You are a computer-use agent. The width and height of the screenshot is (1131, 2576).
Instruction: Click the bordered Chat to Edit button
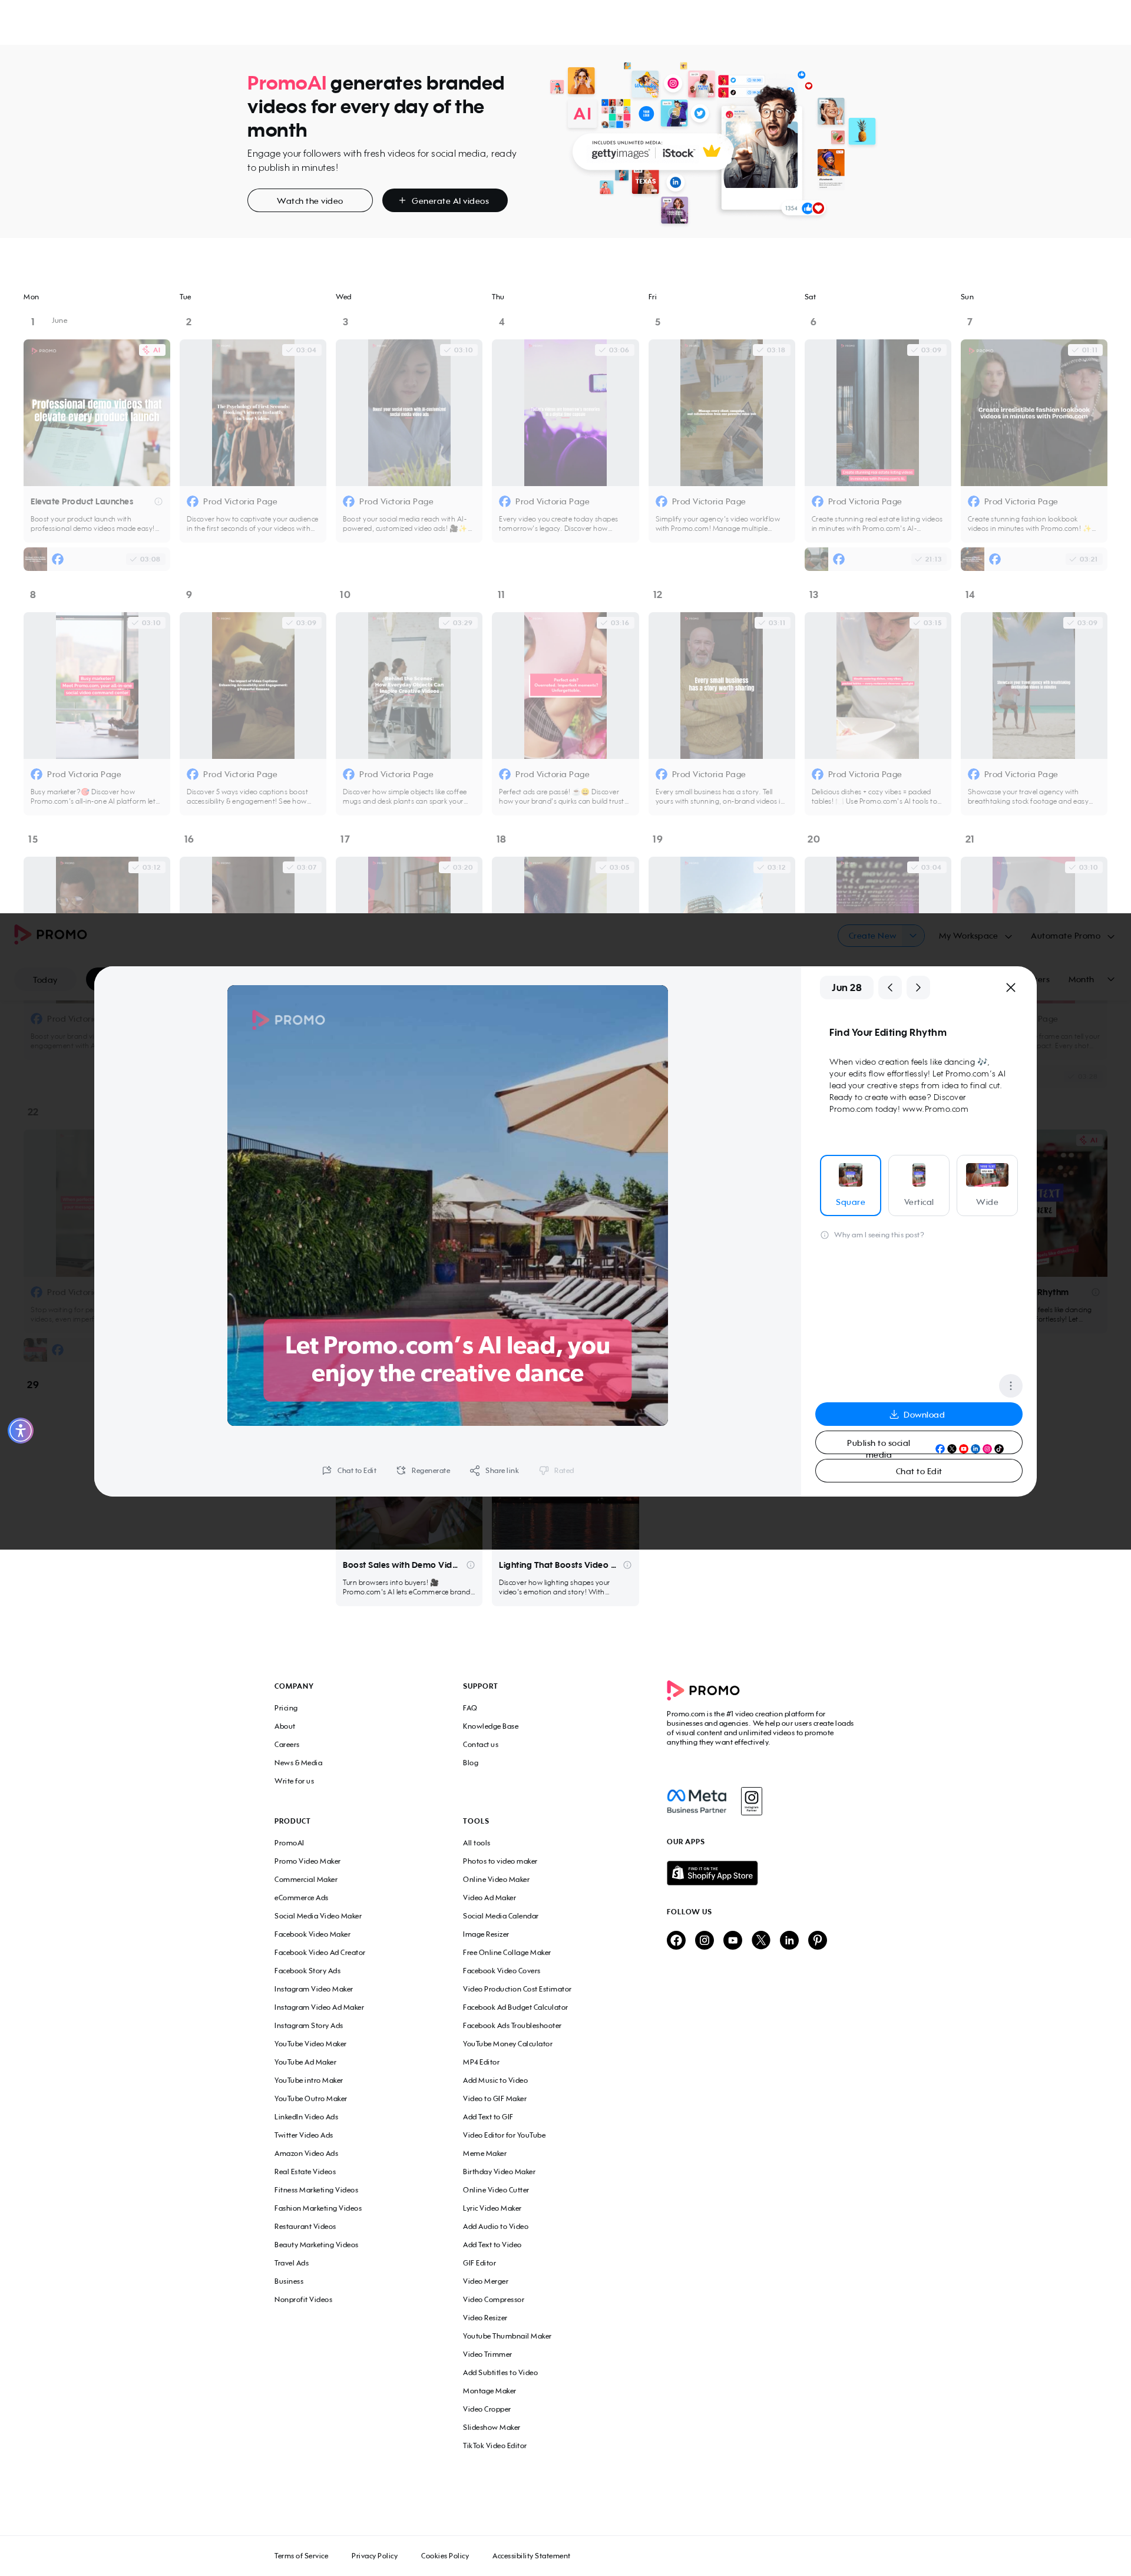(x=918, y=1471)
